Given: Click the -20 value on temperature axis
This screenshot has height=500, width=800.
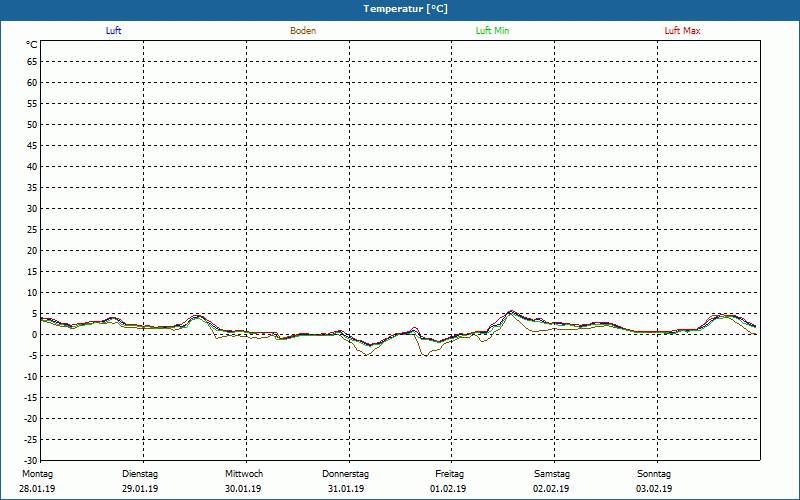Looking at the screenshot, I should (x=31, y=419).
